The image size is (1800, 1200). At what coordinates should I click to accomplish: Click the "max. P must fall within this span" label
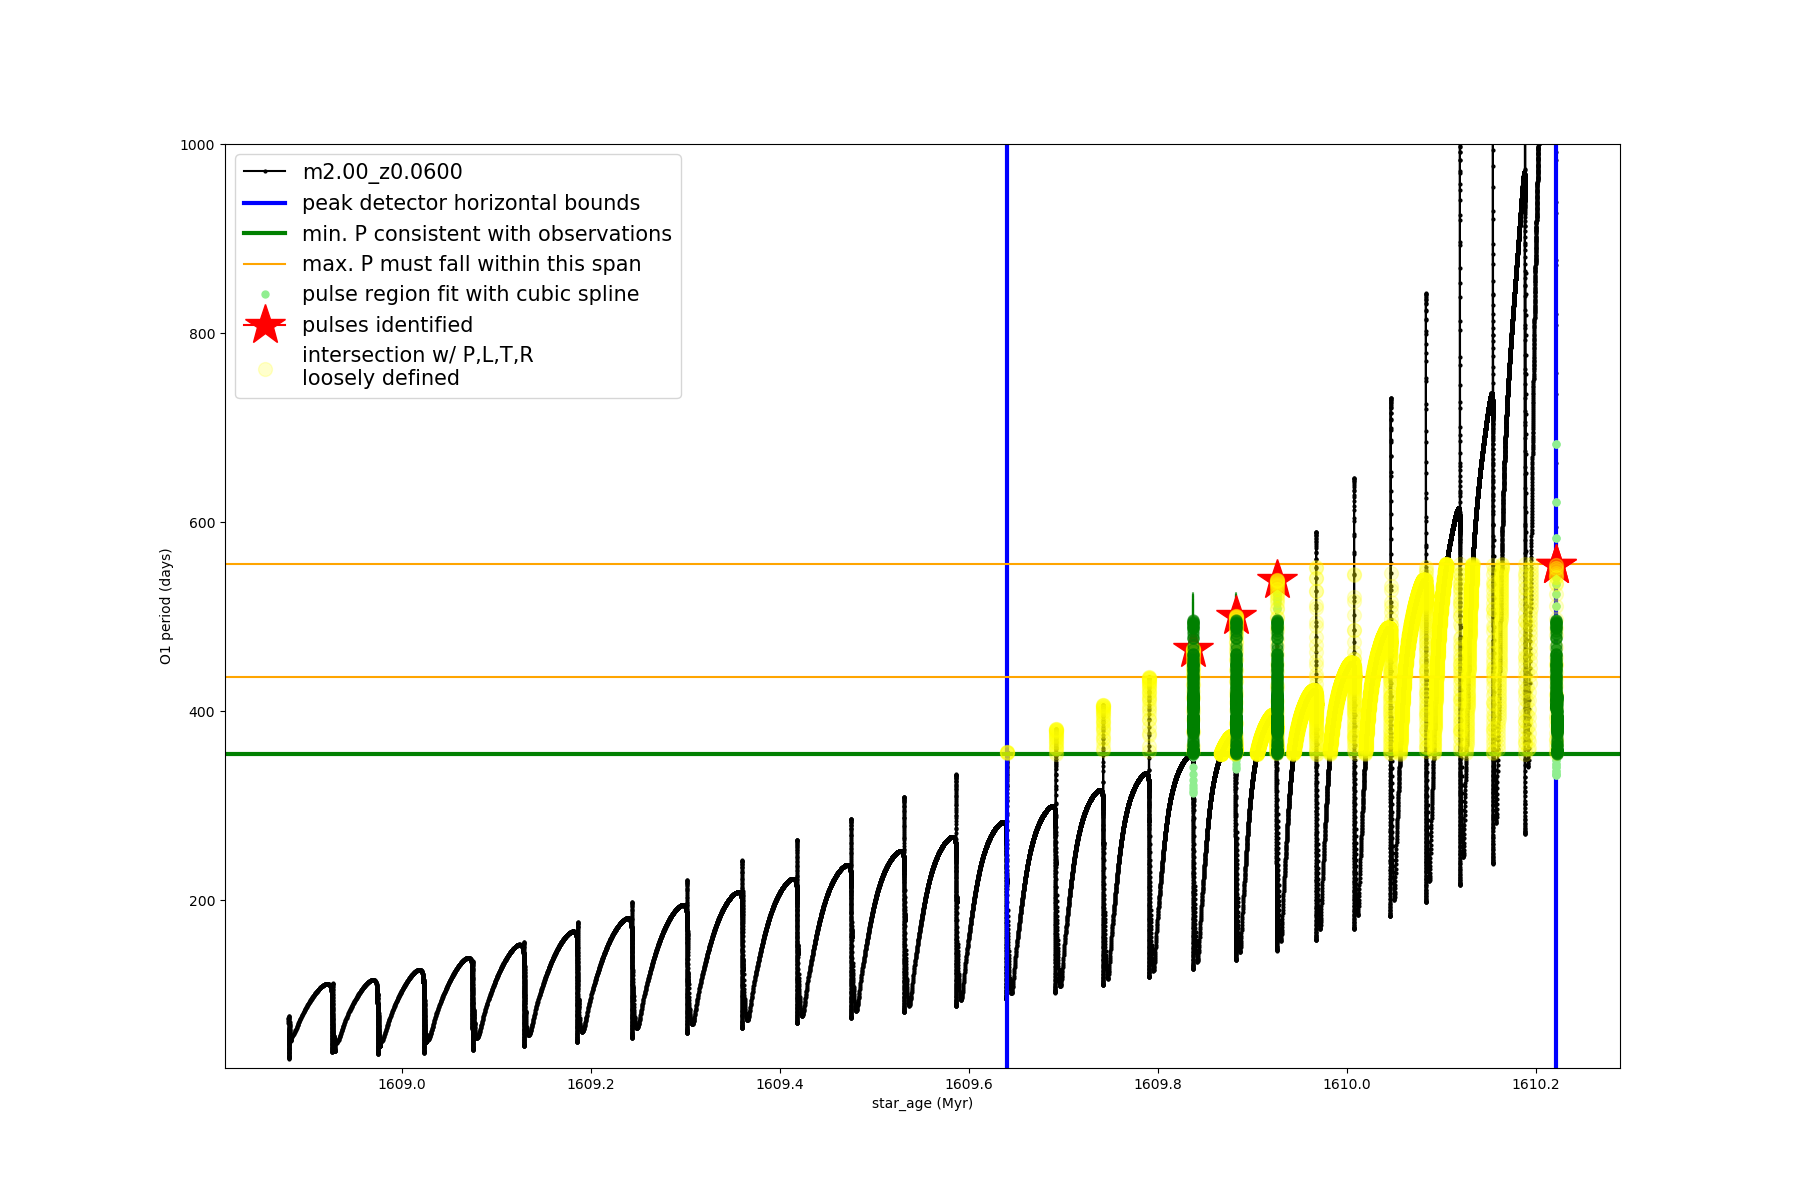pos(471,264)
